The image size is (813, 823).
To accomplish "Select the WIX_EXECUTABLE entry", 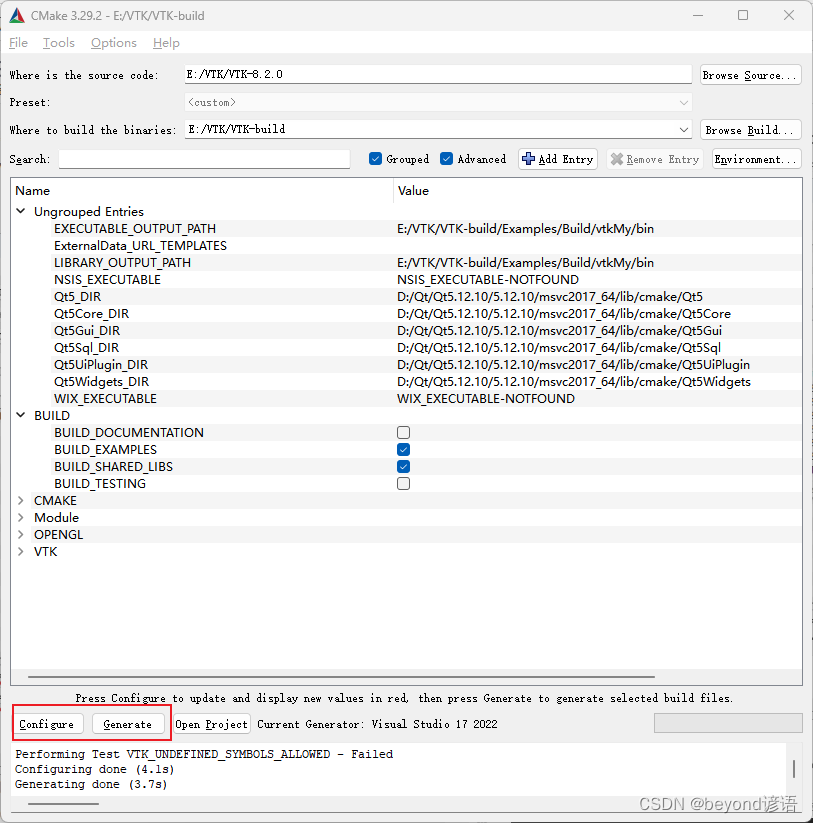I will pyautogui.click(x=105, y=398).
